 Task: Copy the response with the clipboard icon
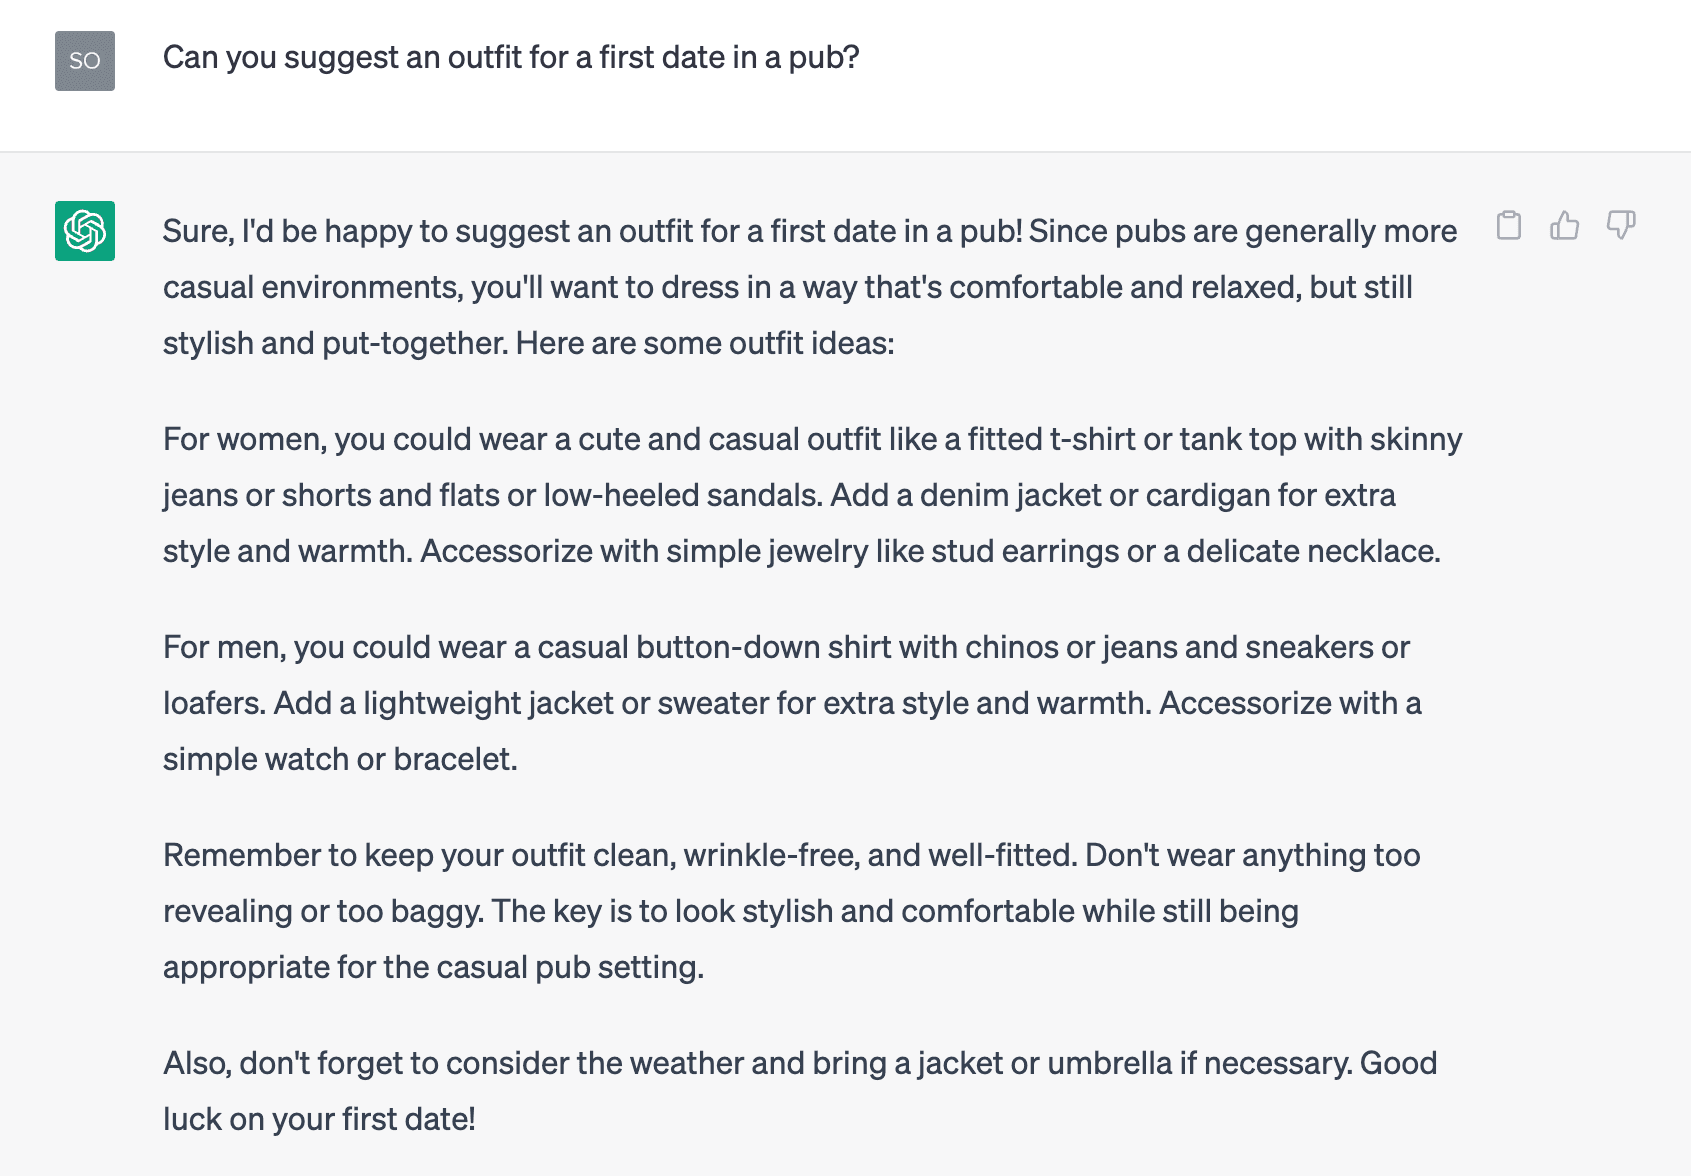pyautogui.click(x=1509, y=226)
